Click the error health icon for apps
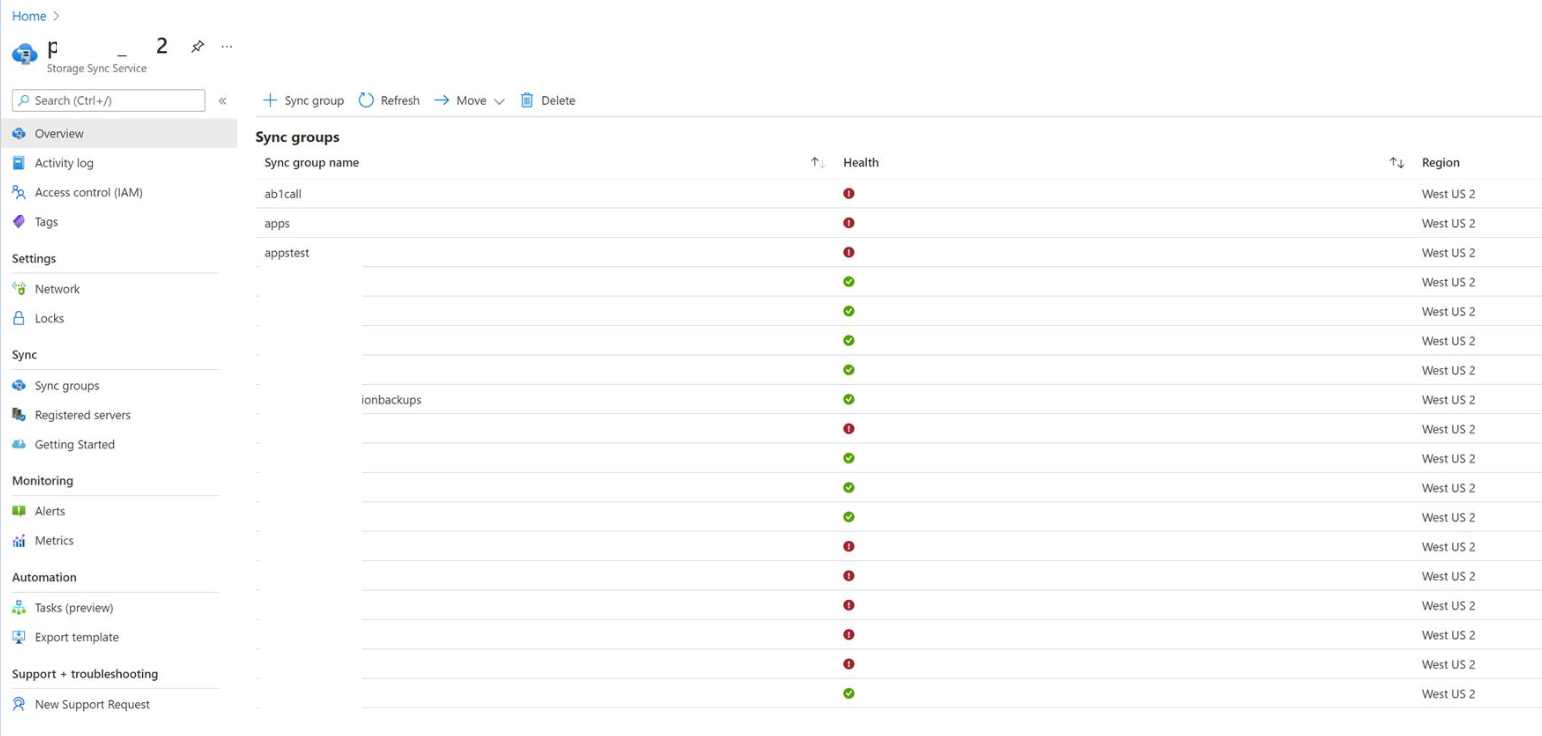1542x736 pixels. [x=849, y=223]
